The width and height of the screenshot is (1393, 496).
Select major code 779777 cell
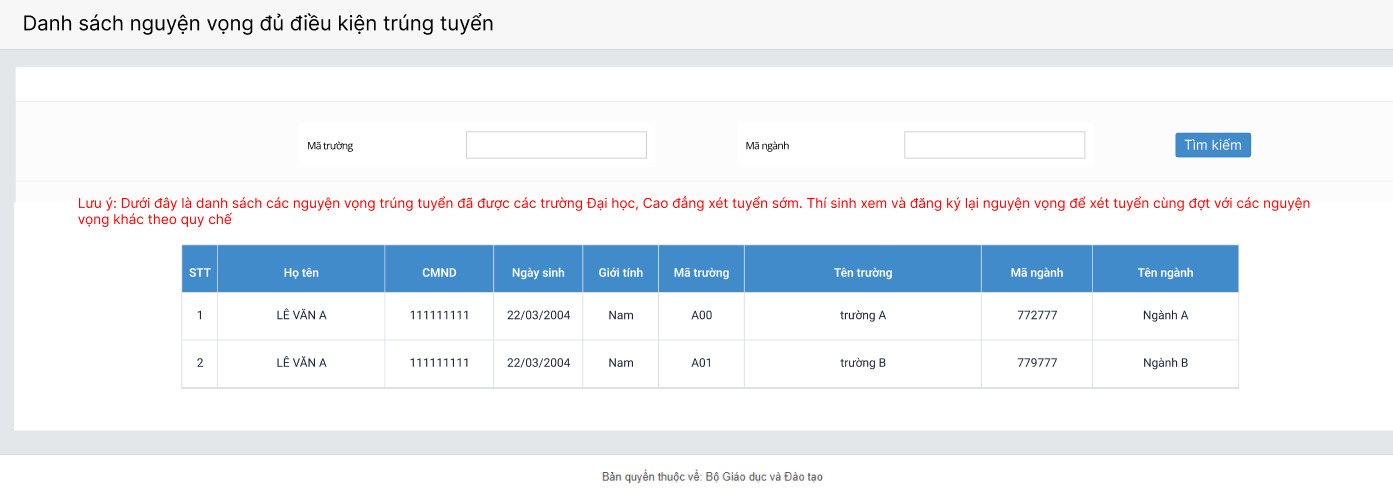coord(1036,363)
